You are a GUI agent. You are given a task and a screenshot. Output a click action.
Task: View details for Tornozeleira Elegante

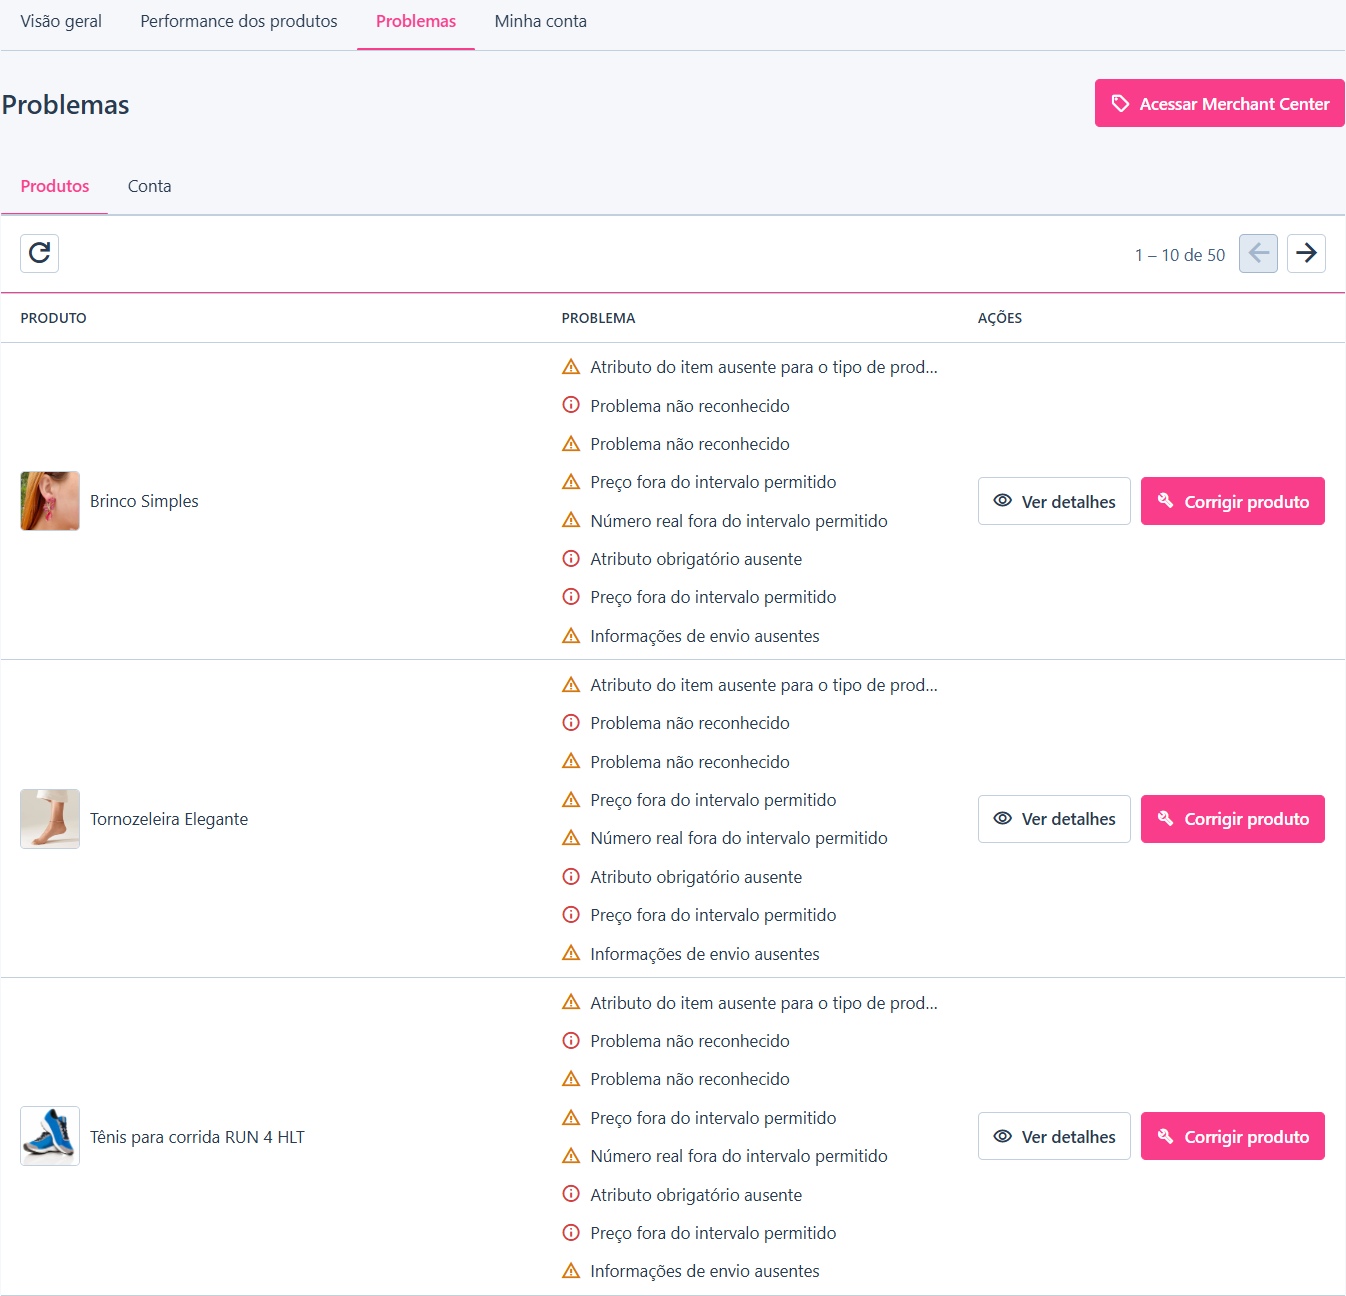(1054, 819)
